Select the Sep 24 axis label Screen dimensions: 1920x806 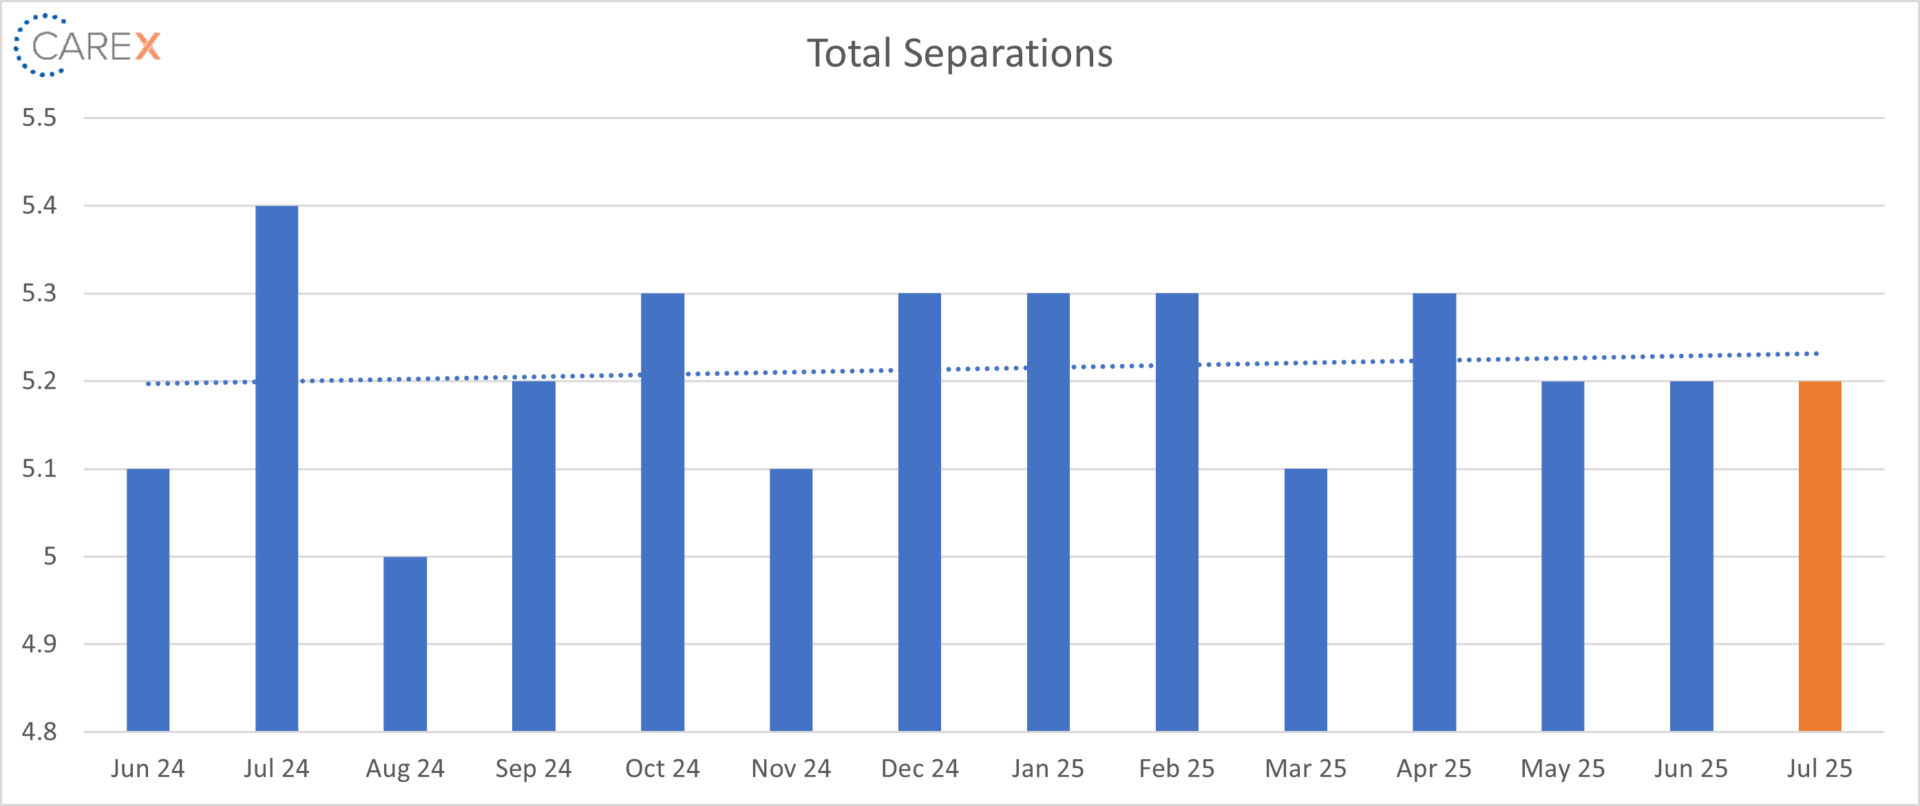[533, 768]
